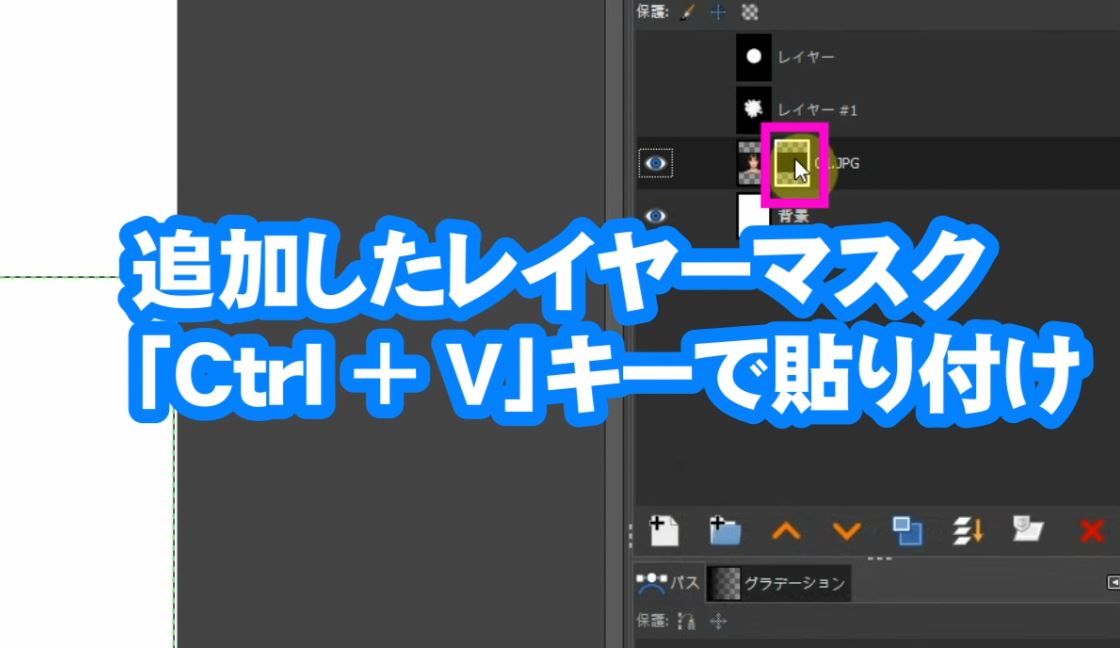Image resolution: width=1120 pixels, height=648 pixels.
Task: Select the layer mask thumbnail of JPG layer
Action: click(x=792, y=164)
